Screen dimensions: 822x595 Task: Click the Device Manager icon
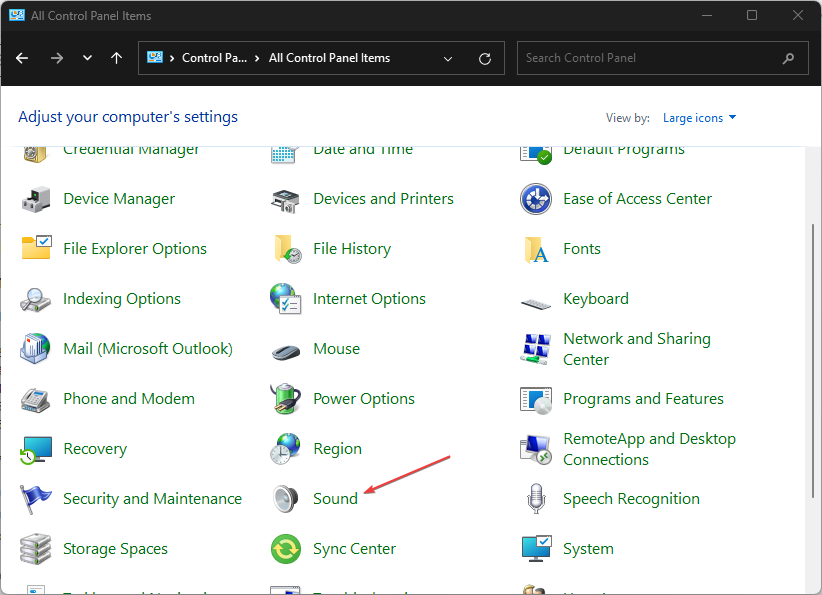click(x=36, y=199)
